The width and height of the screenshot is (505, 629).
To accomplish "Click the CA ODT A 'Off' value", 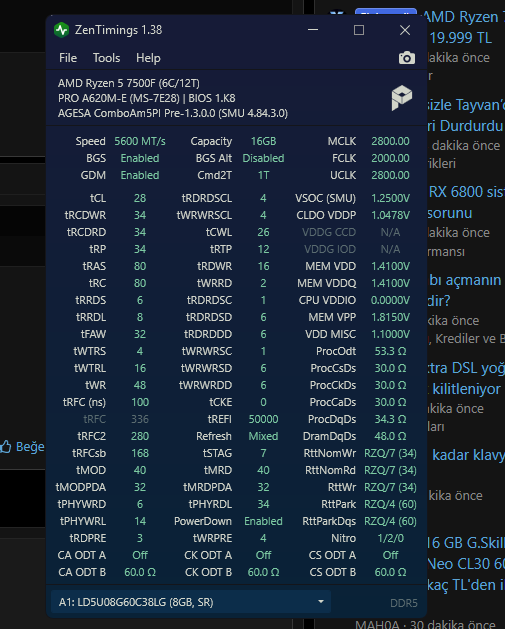I will point(140,555).
